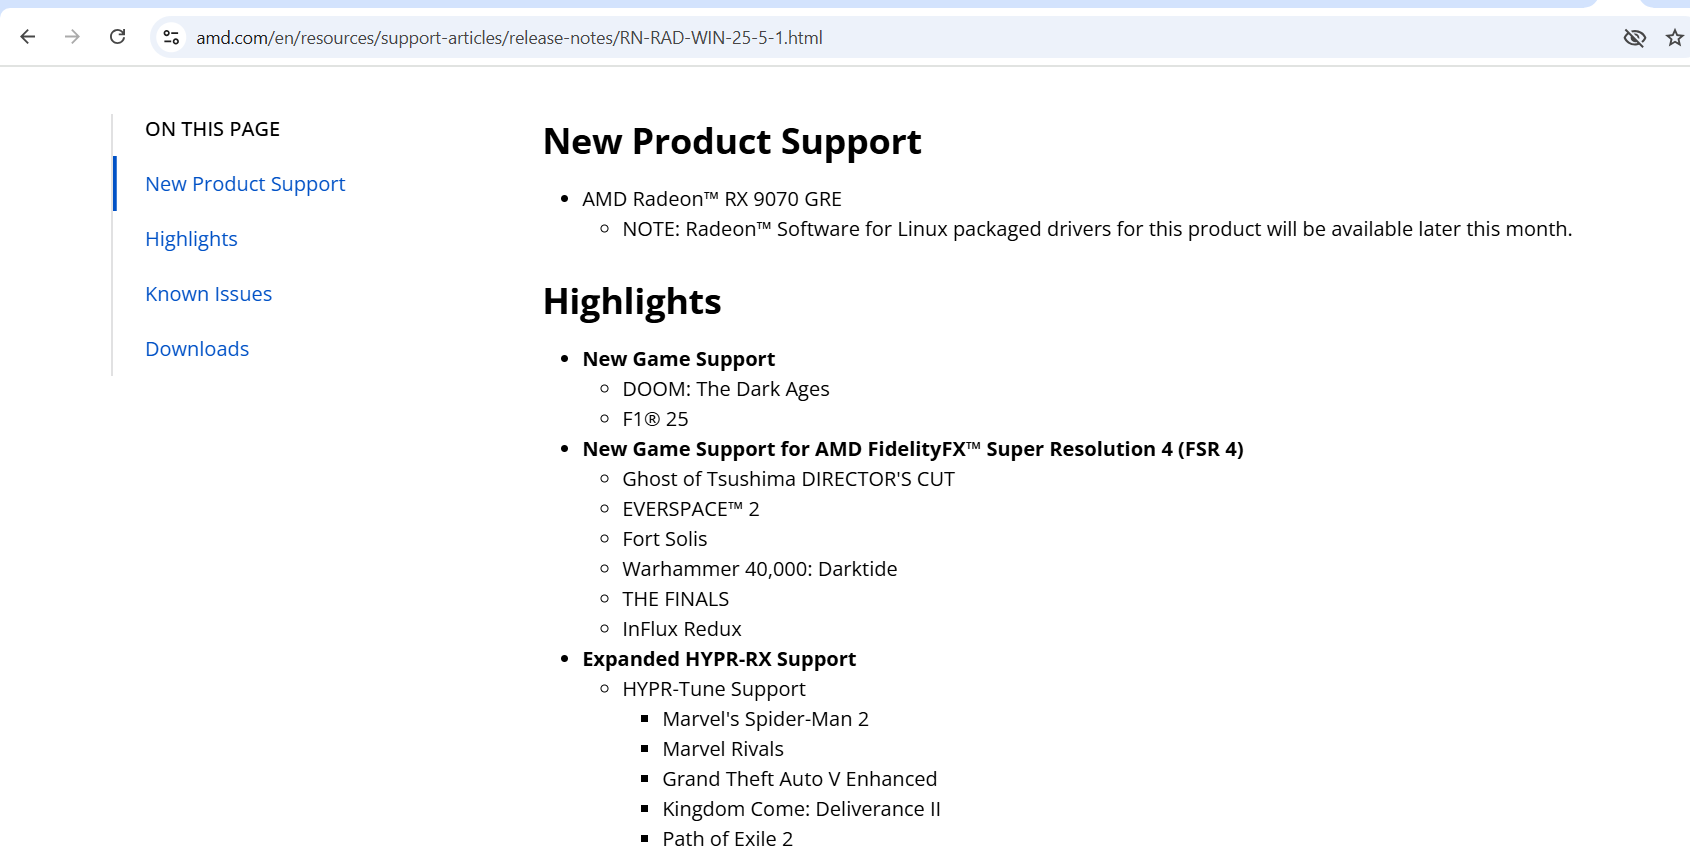Reload the AMD release notes page

[117, 37]
